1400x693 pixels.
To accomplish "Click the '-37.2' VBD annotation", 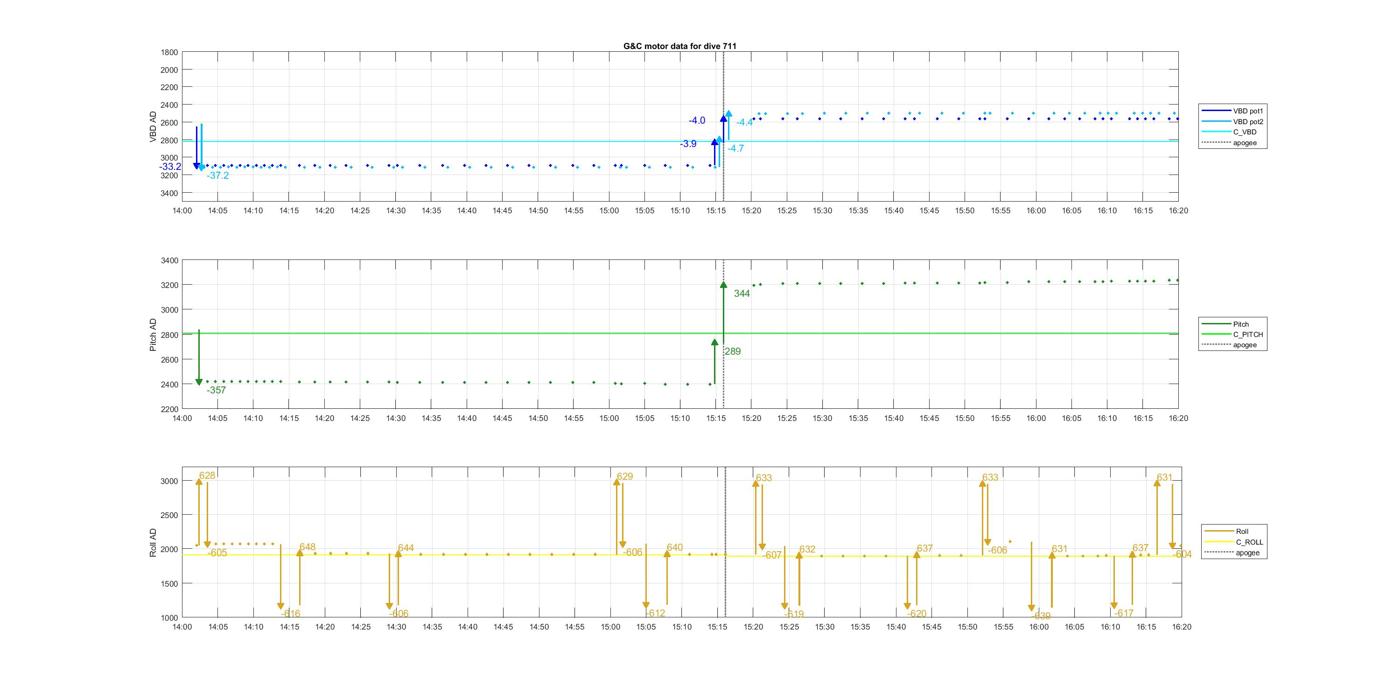I will [x=218, y=175].
